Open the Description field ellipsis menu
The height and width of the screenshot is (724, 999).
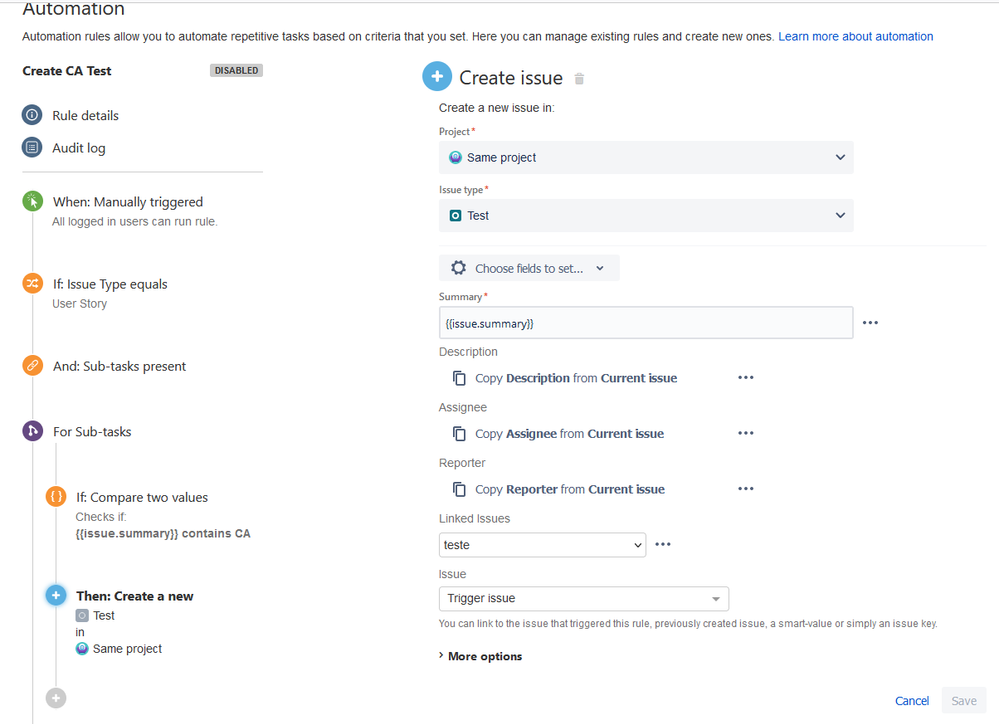coord(746,377)
